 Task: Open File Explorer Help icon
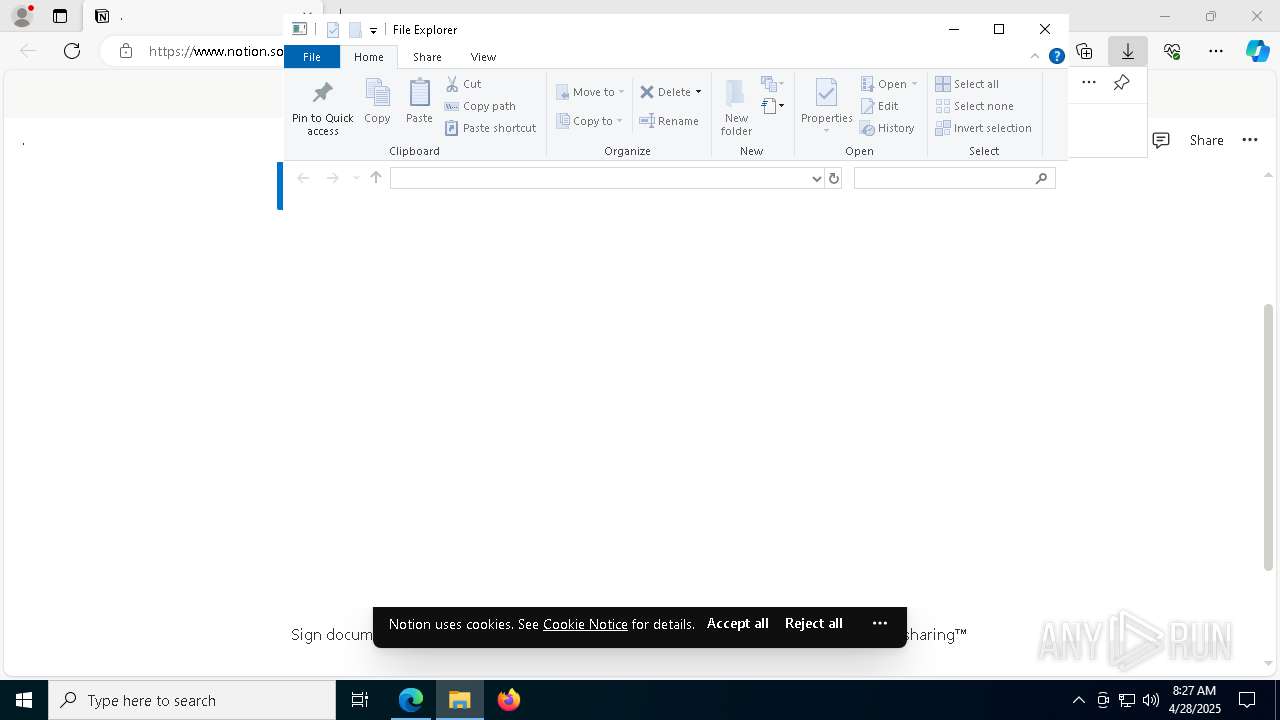coord(1056,57)
